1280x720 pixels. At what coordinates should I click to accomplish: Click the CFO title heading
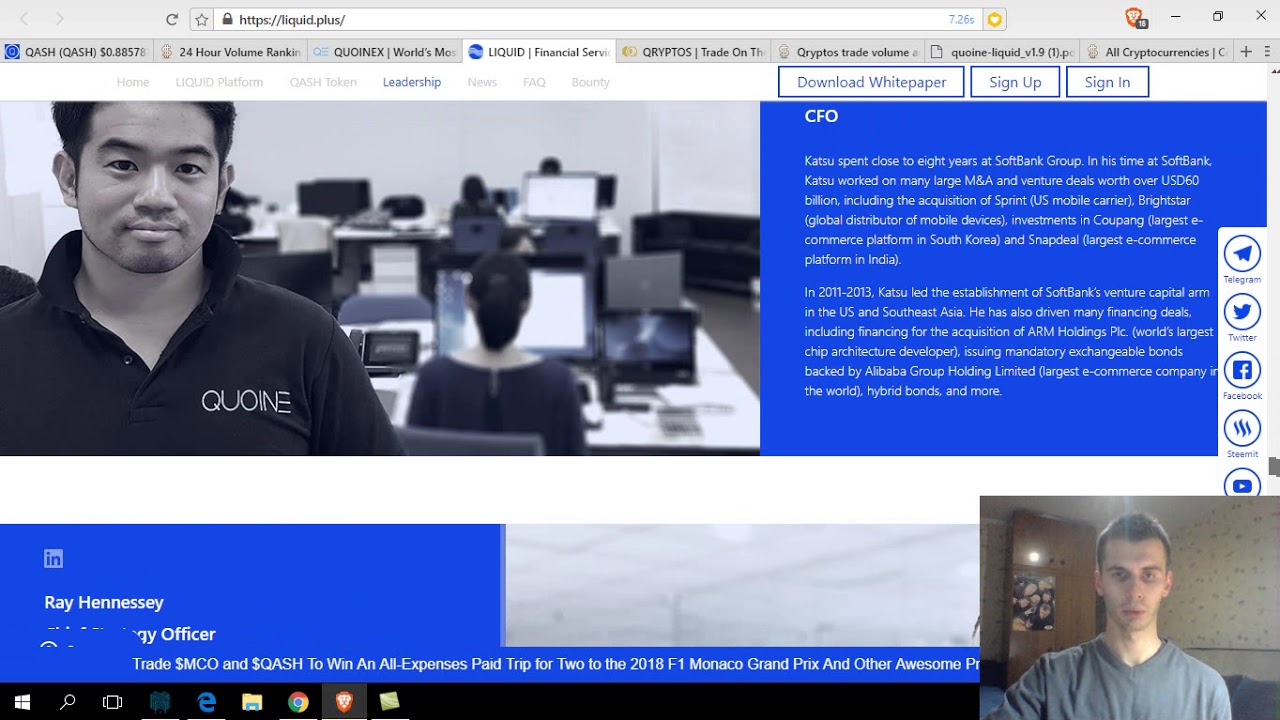point(821,116)
